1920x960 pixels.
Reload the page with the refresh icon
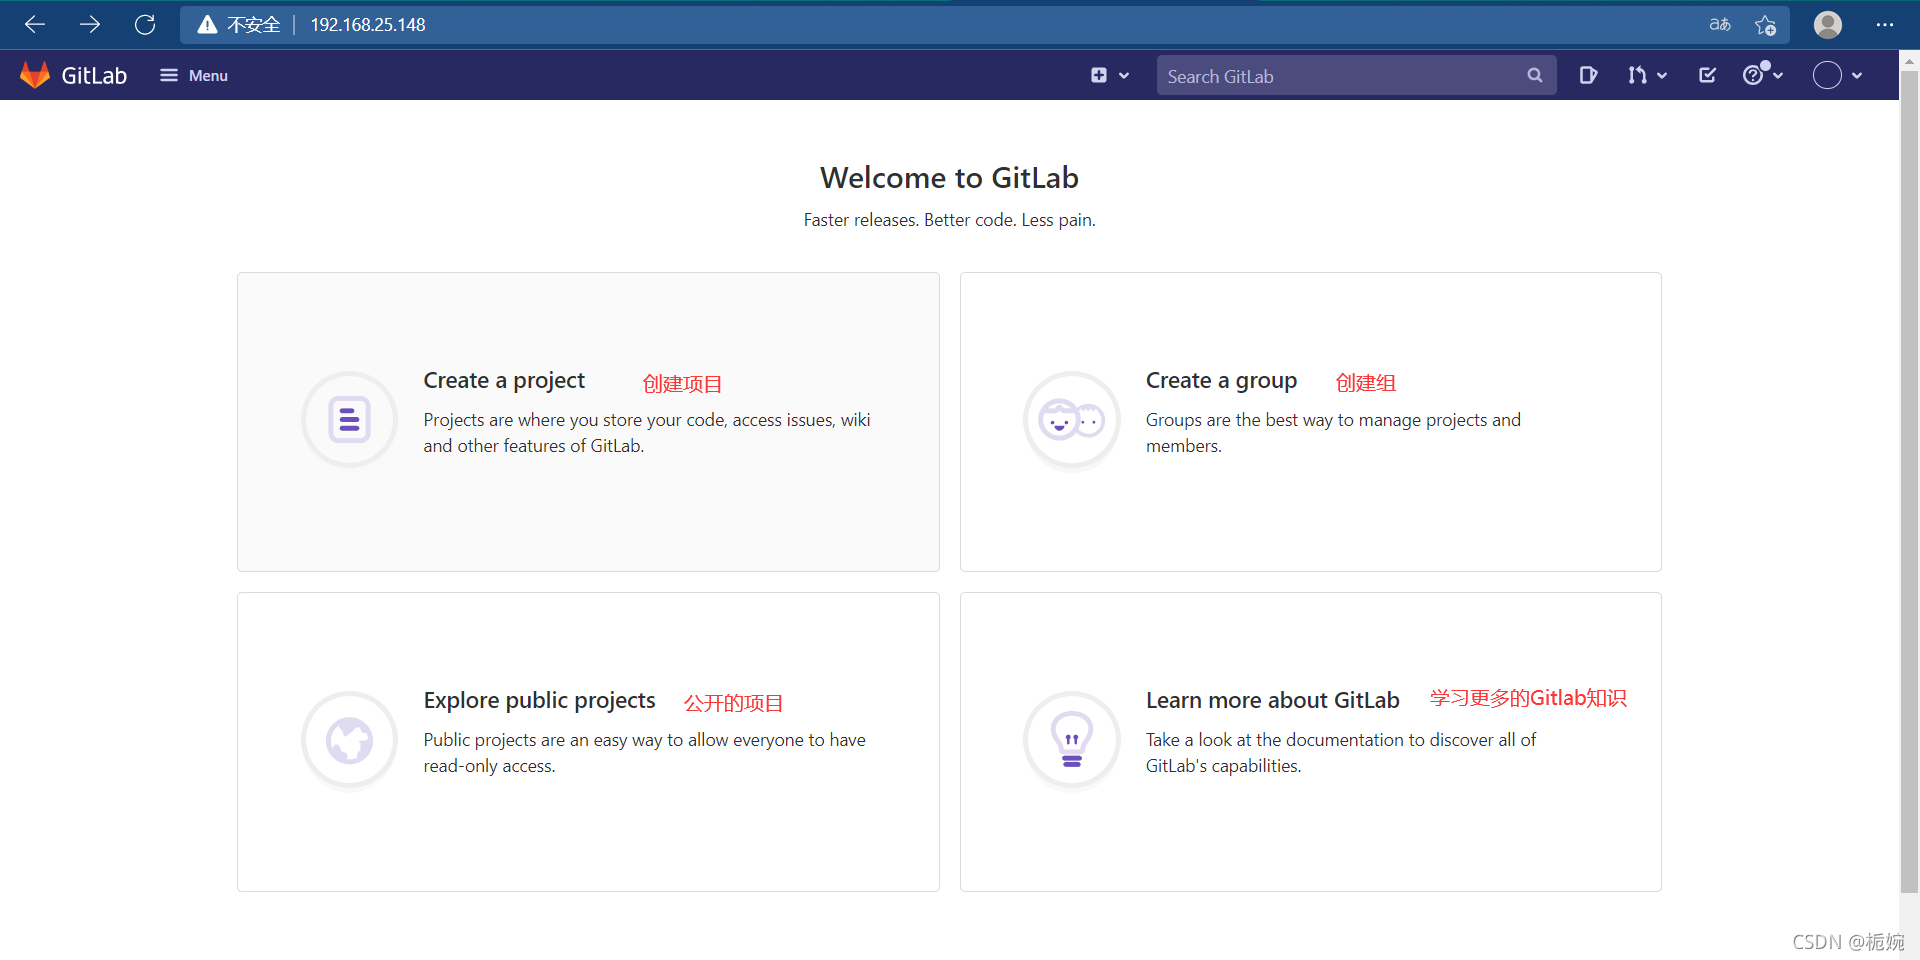coord(145,24)
